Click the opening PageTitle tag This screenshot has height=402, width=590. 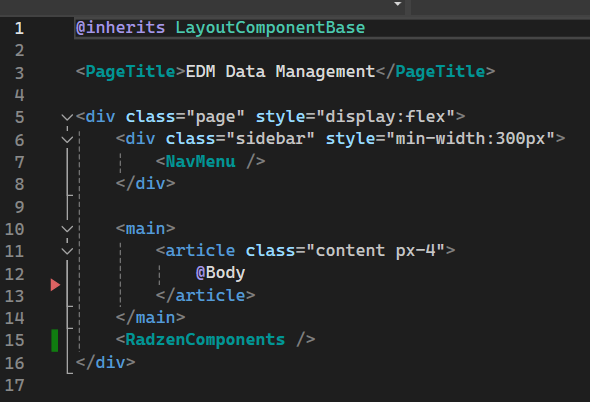click(131, 72)
